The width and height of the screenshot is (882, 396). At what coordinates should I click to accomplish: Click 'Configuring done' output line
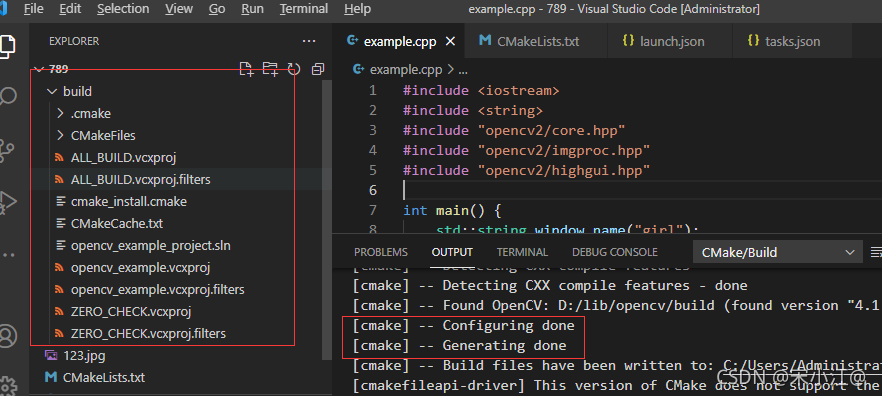tap(464, 325)
